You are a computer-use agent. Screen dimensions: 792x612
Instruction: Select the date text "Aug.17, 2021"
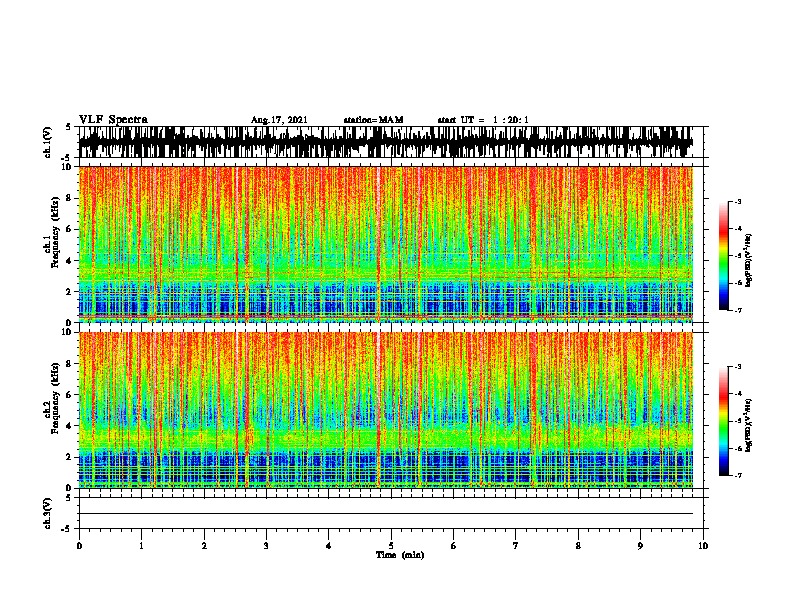(279, 120)
